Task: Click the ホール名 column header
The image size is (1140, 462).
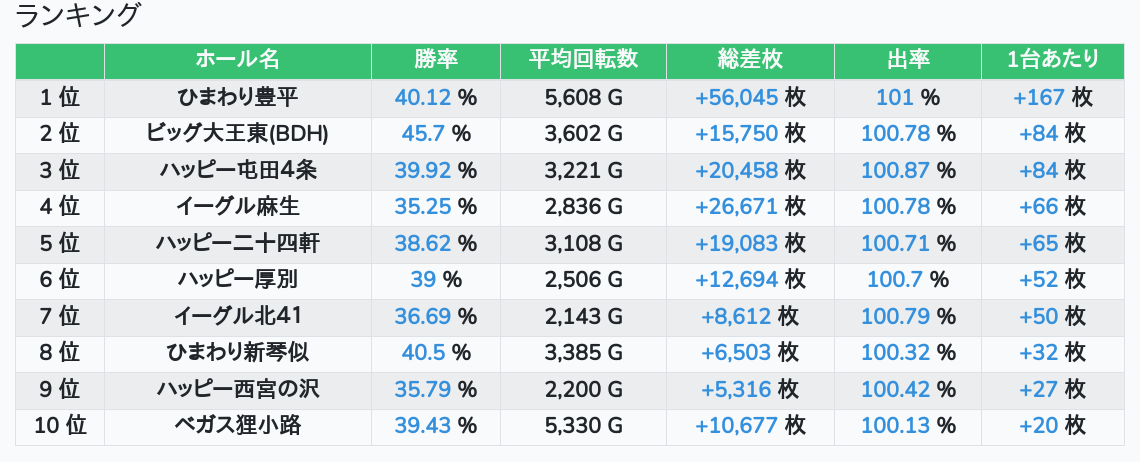Action: coord(237,60)
